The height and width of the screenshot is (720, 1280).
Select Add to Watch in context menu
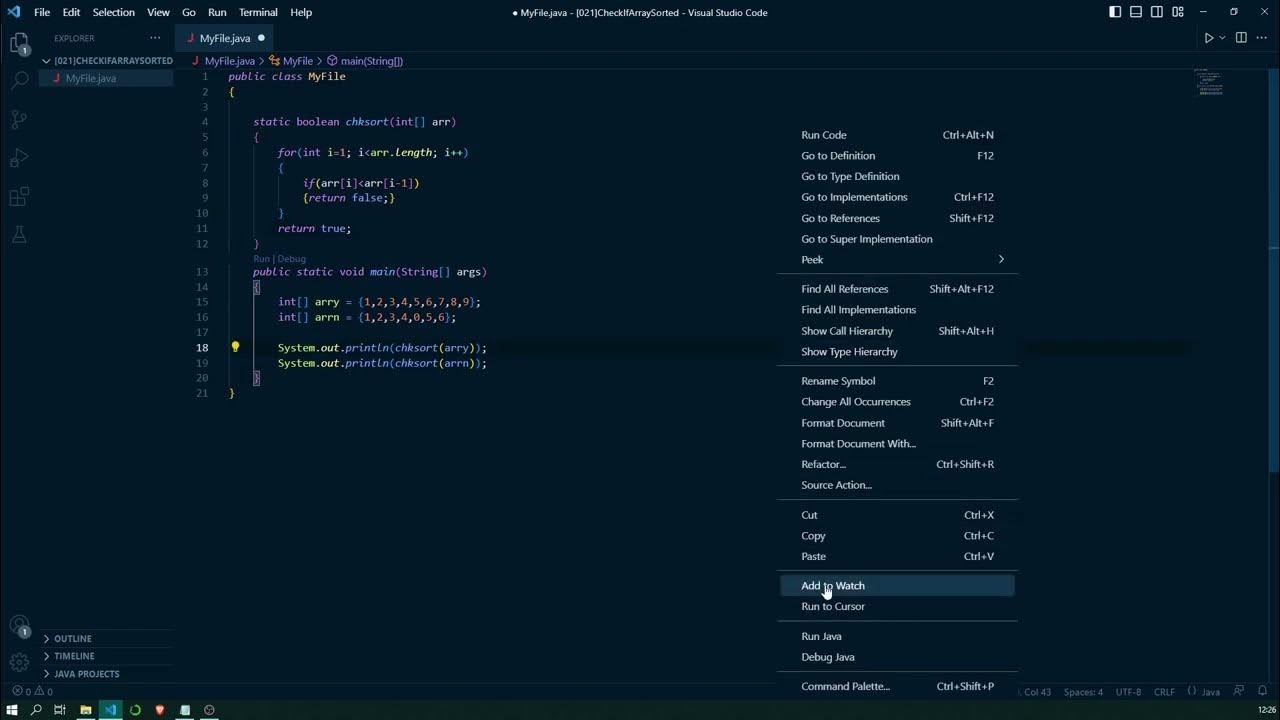898,586
